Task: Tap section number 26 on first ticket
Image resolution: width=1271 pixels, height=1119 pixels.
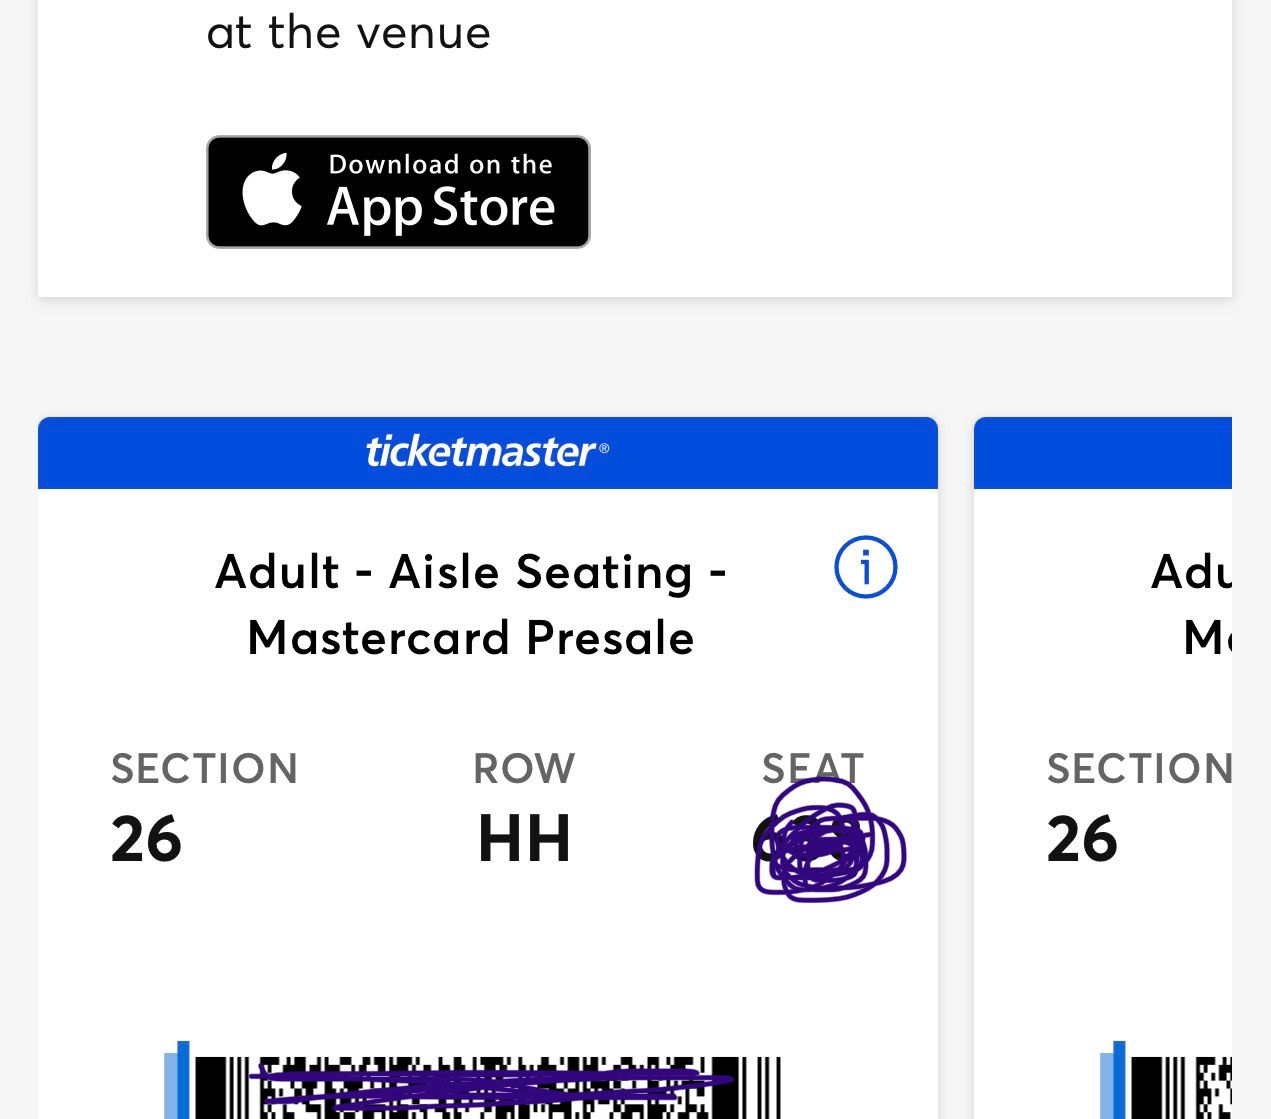Action: pyautogui.click(x=146, y=839)
